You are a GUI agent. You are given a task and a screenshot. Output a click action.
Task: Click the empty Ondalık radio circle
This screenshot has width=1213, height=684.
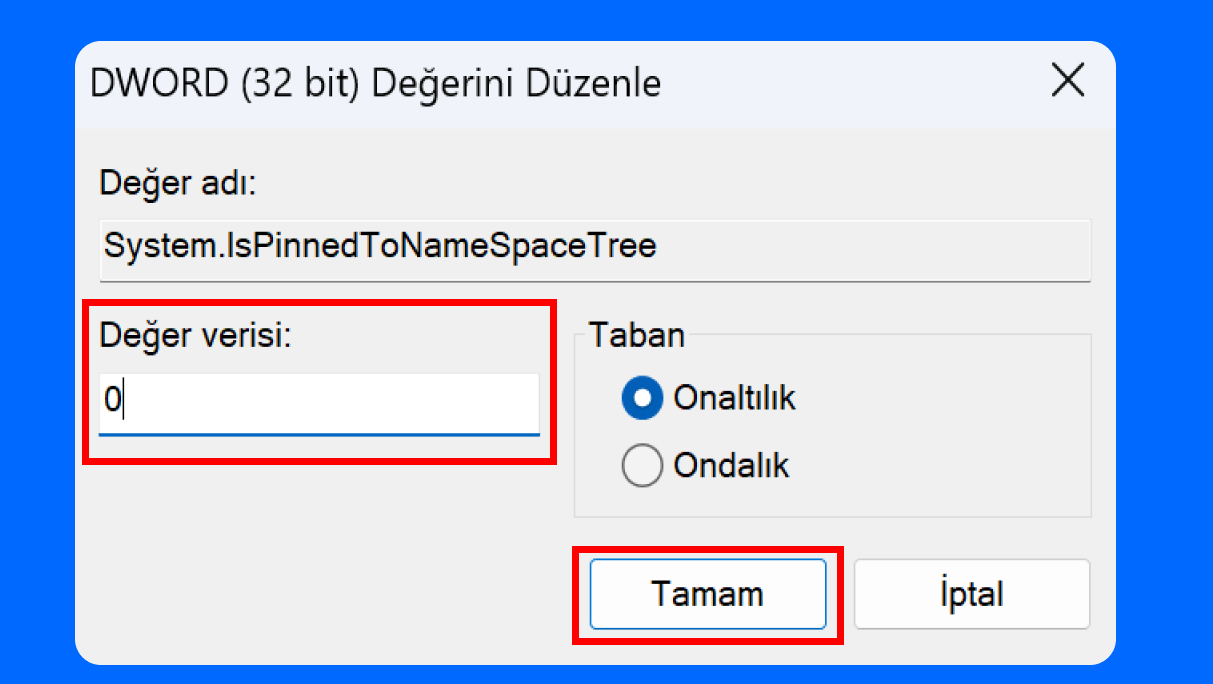[642, 465]
